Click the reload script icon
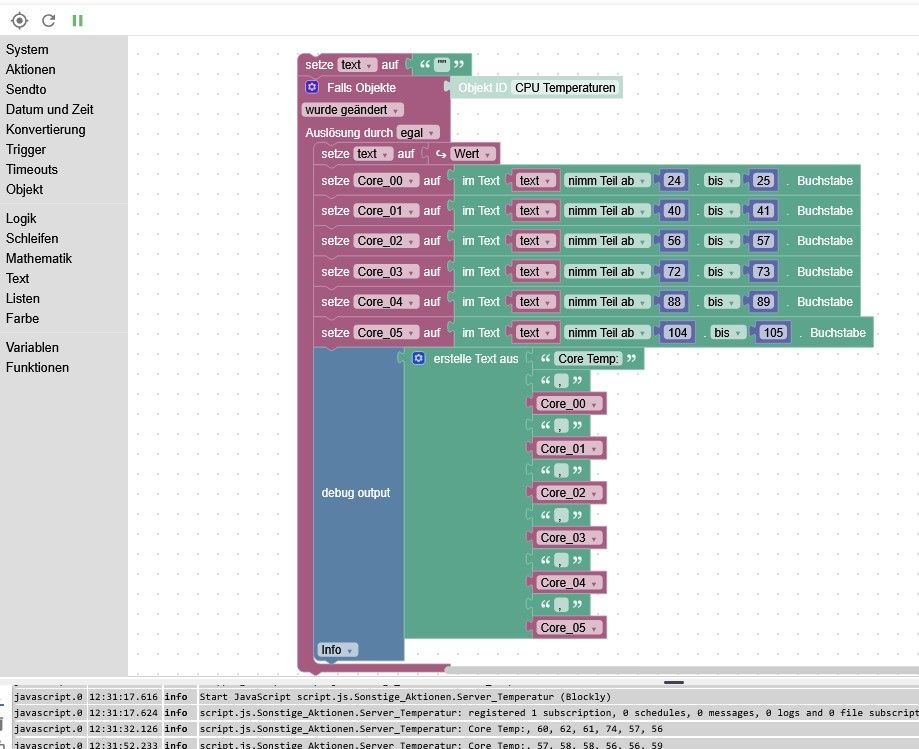The image size is (919, 749). click(x=49, y=21)
